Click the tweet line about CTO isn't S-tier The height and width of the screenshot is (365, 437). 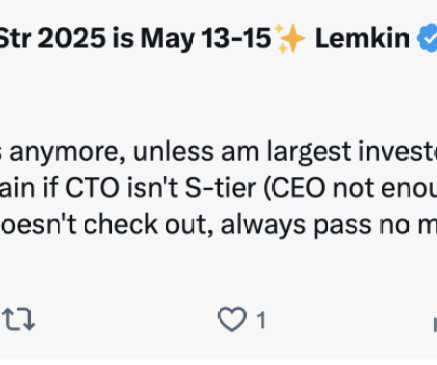pyautogui.click(x=218, y=189)
